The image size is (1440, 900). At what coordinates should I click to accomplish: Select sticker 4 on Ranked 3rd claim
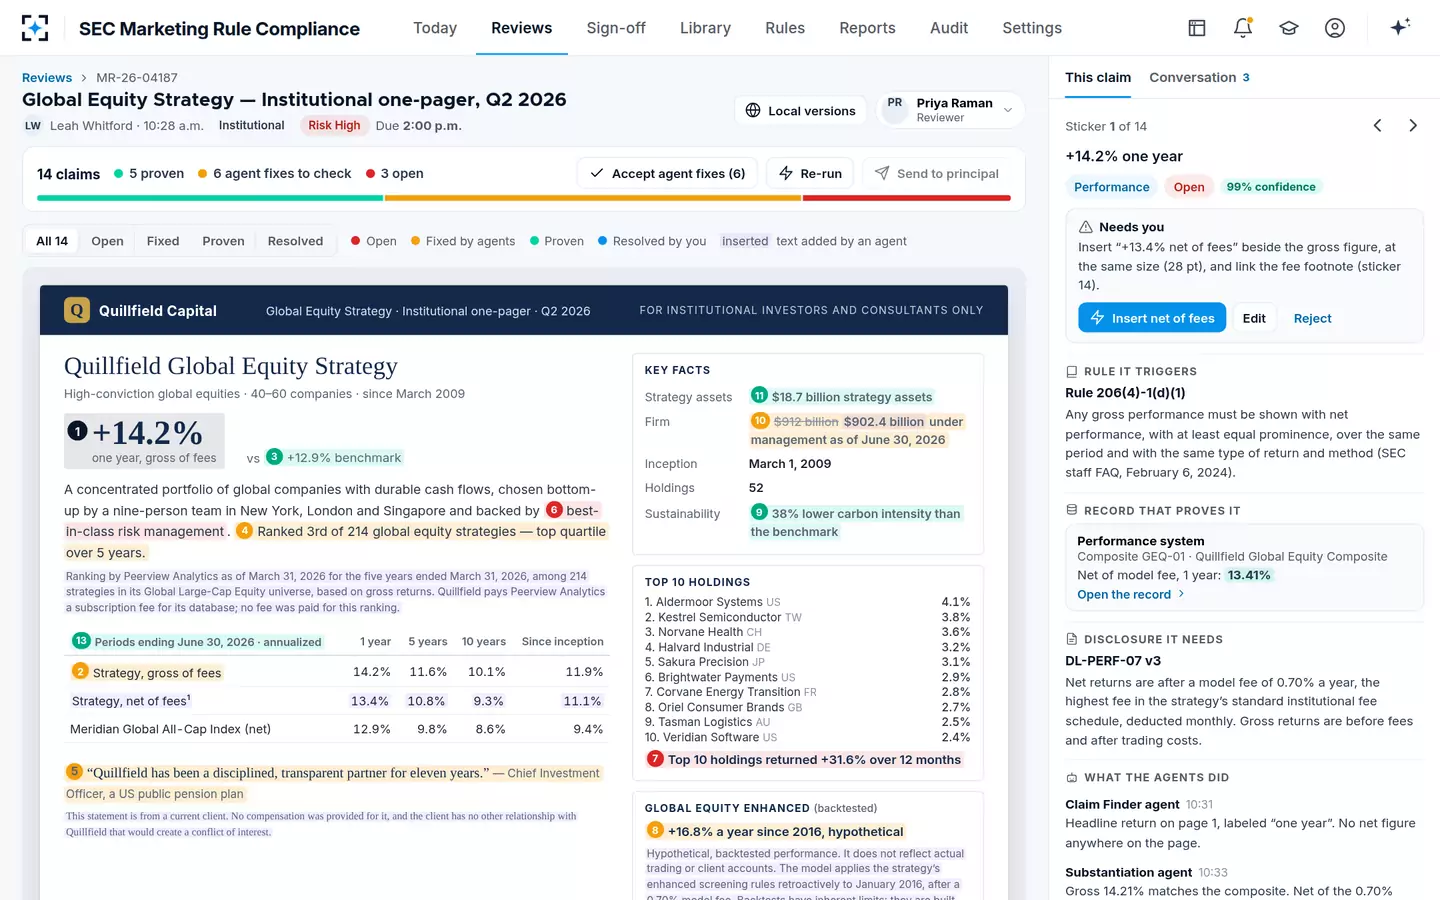tap(245, 531)
